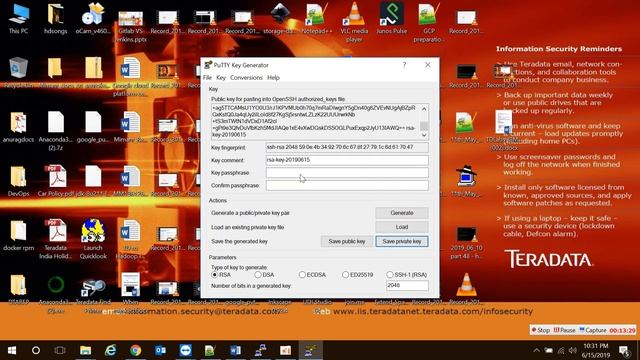Open the Action Center notifications icon
640x360 pixels.
pos(624,350)
